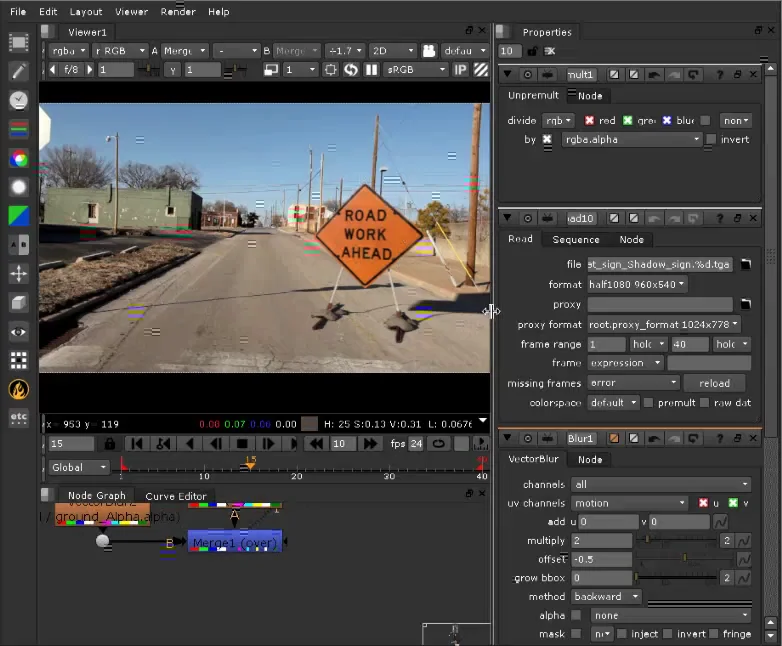782x646 pixels.
Task: Skip forward by frame increment
Action: tap(370, 443)
